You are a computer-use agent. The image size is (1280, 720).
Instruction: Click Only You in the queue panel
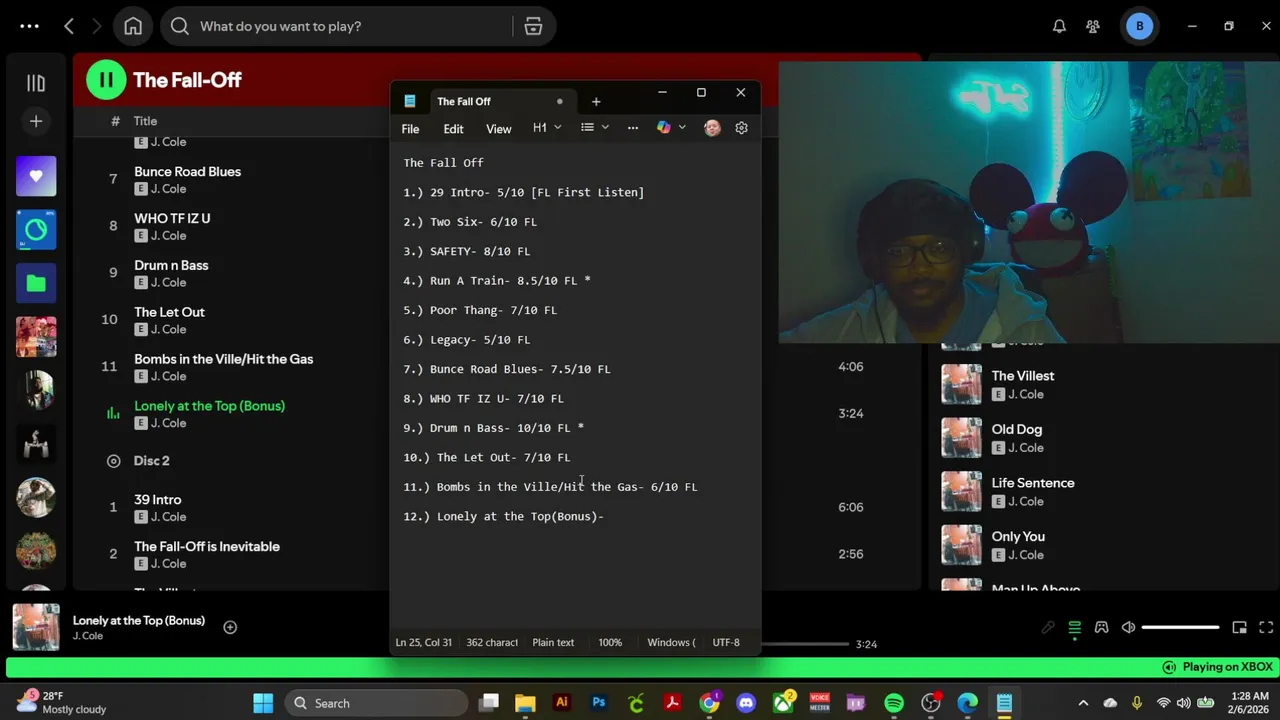coord(1018,536)
